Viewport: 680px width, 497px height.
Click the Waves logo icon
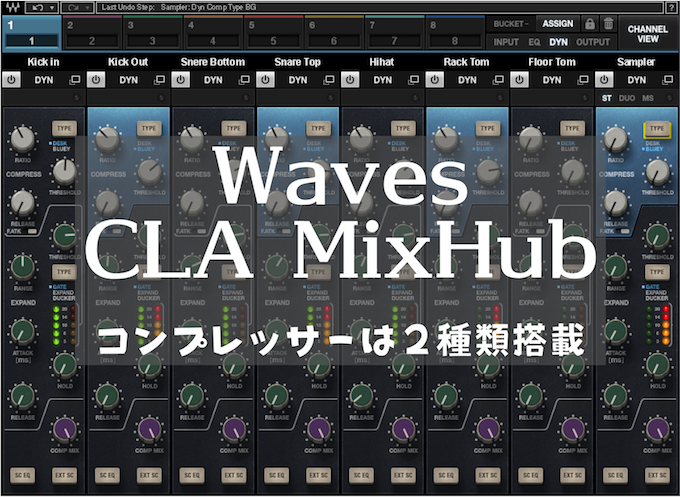pyautogui.click(x=12, y=7)
